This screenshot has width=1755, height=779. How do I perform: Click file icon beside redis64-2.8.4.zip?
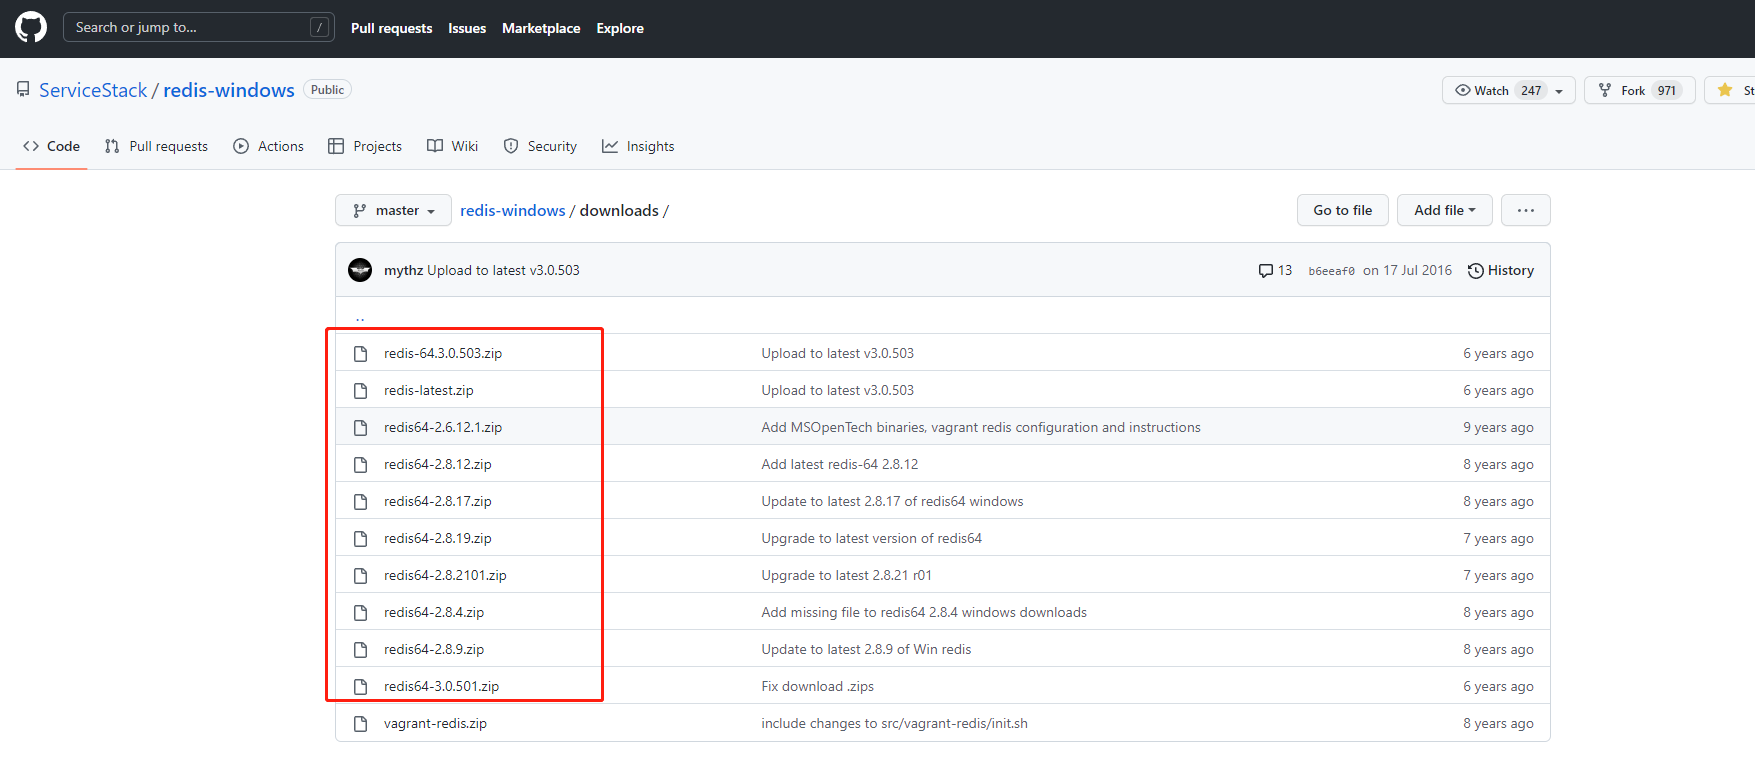pos(360,612)
